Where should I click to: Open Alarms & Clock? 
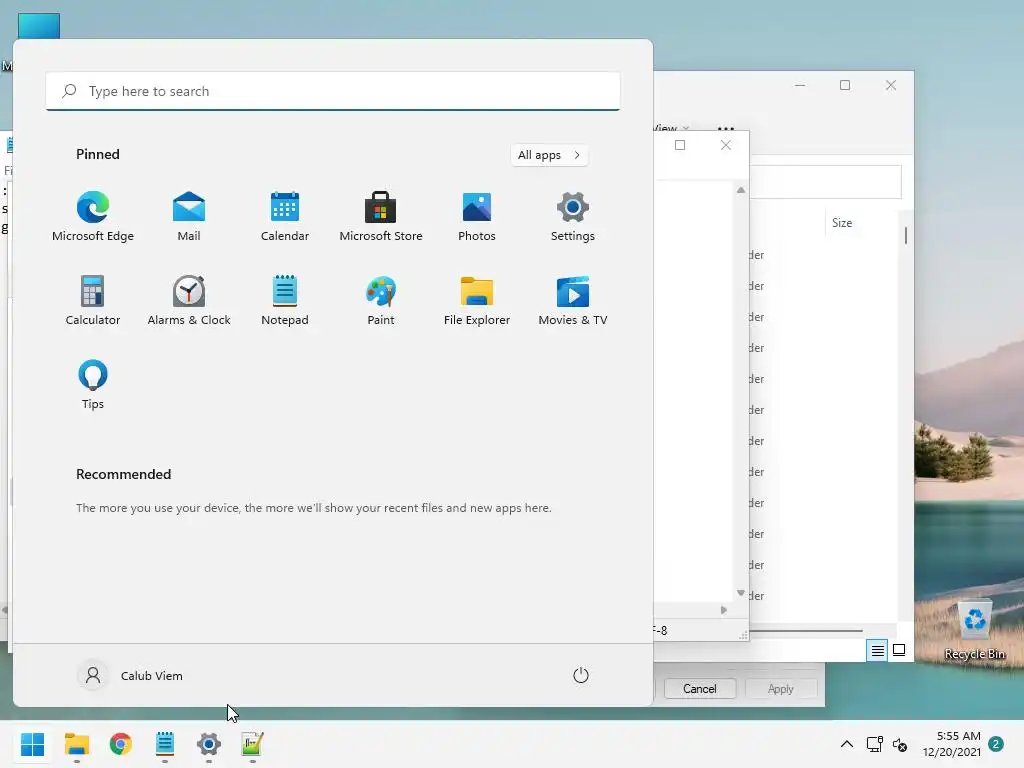point(189,301)
